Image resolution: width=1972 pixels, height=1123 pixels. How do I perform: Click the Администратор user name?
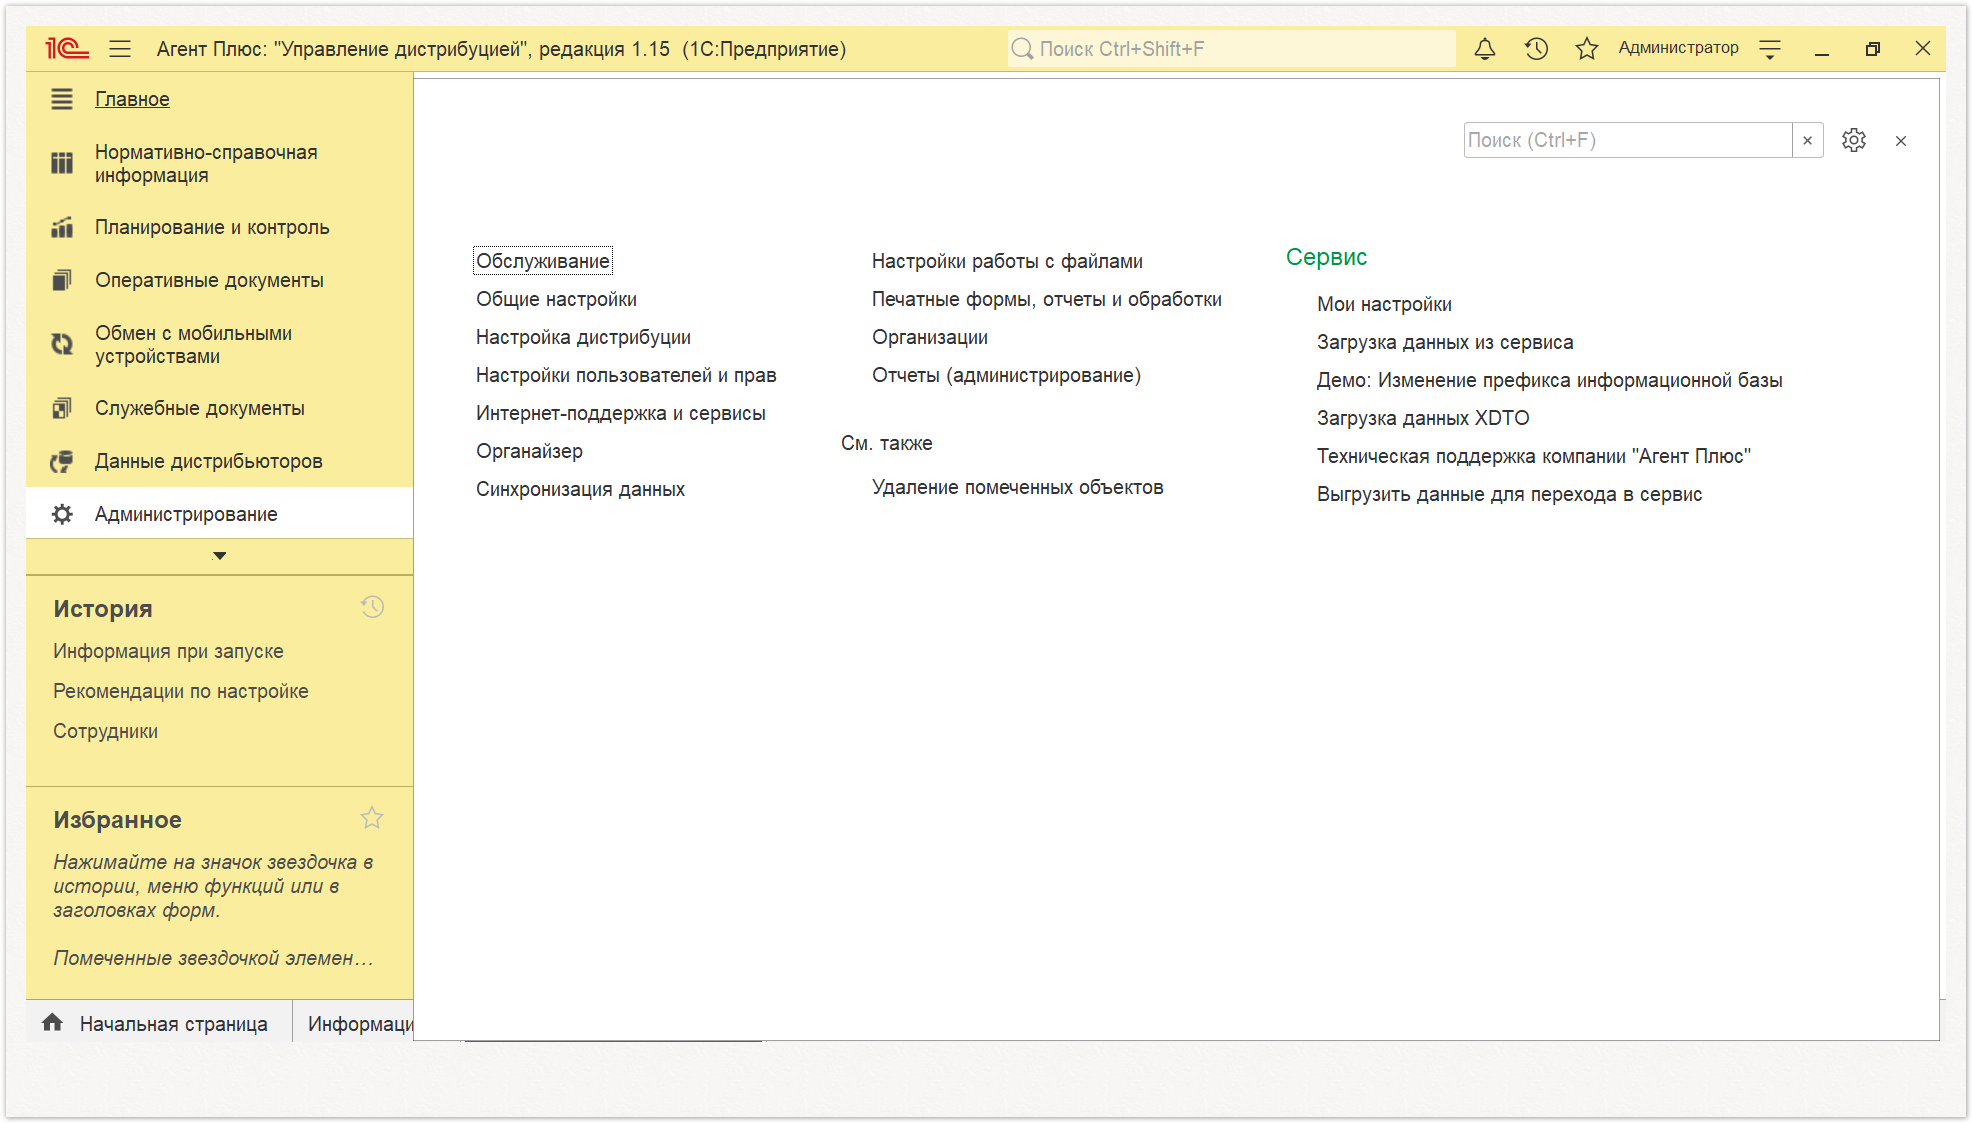point(1678,48)
